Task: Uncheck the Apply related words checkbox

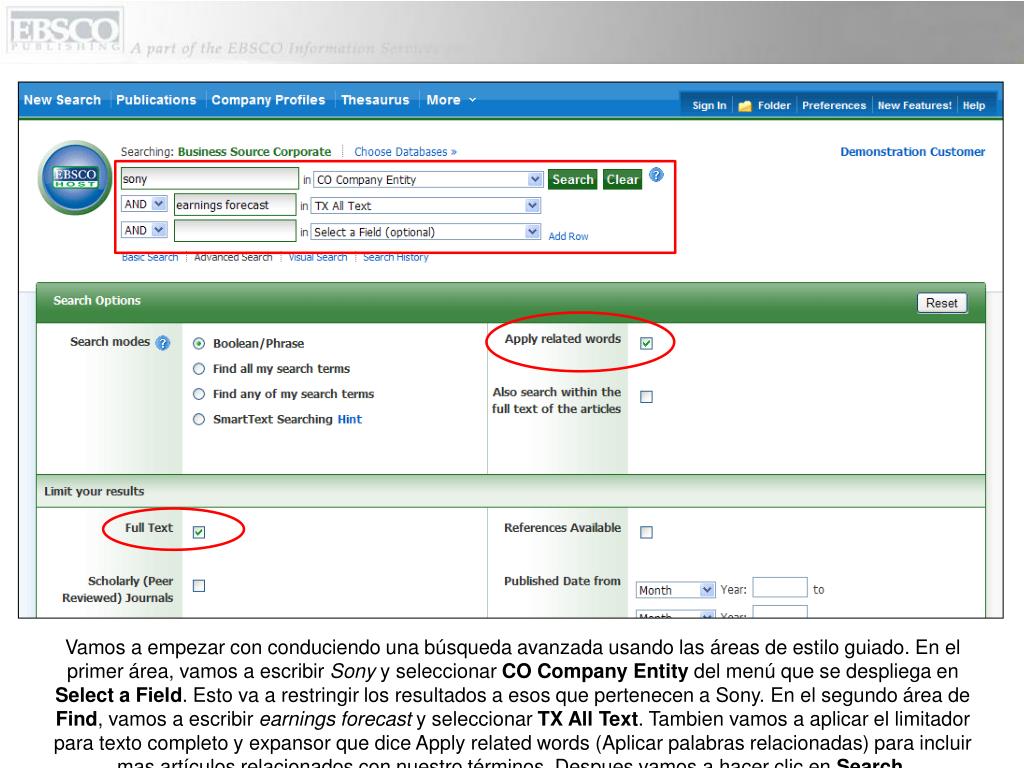Action: tap(646, 343)
